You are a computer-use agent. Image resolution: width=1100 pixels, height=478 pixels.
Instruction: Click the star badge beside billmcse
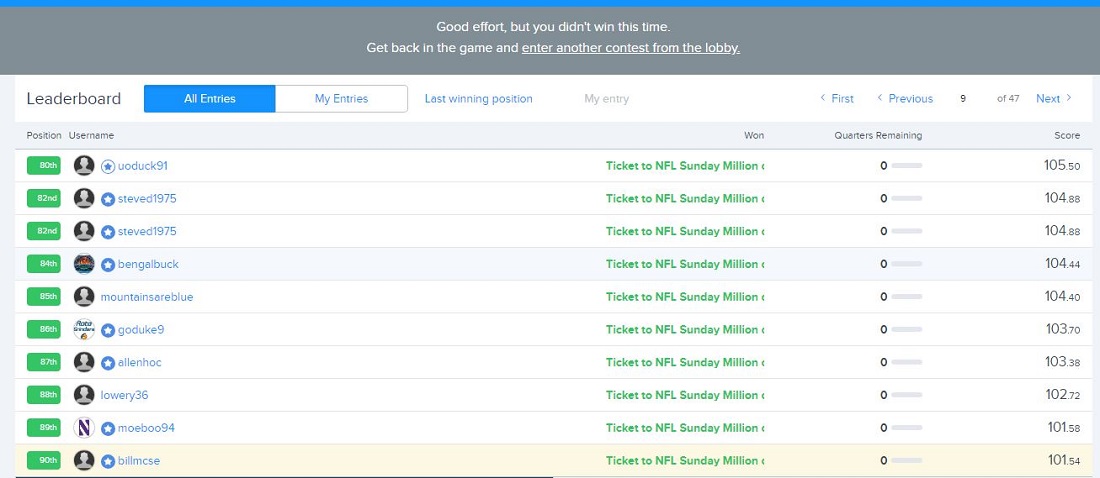coord(108,461)
